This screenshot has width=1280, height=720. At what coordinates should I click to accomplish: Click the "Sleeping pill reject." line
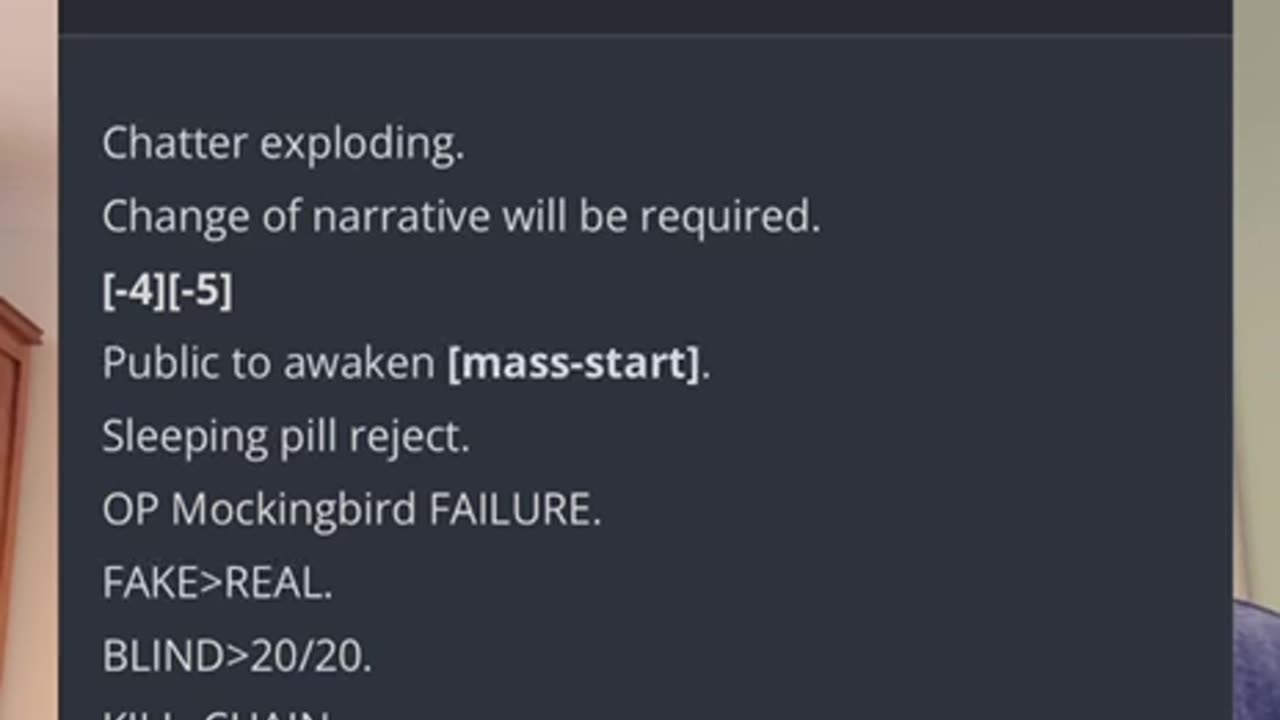pos(286,437)
